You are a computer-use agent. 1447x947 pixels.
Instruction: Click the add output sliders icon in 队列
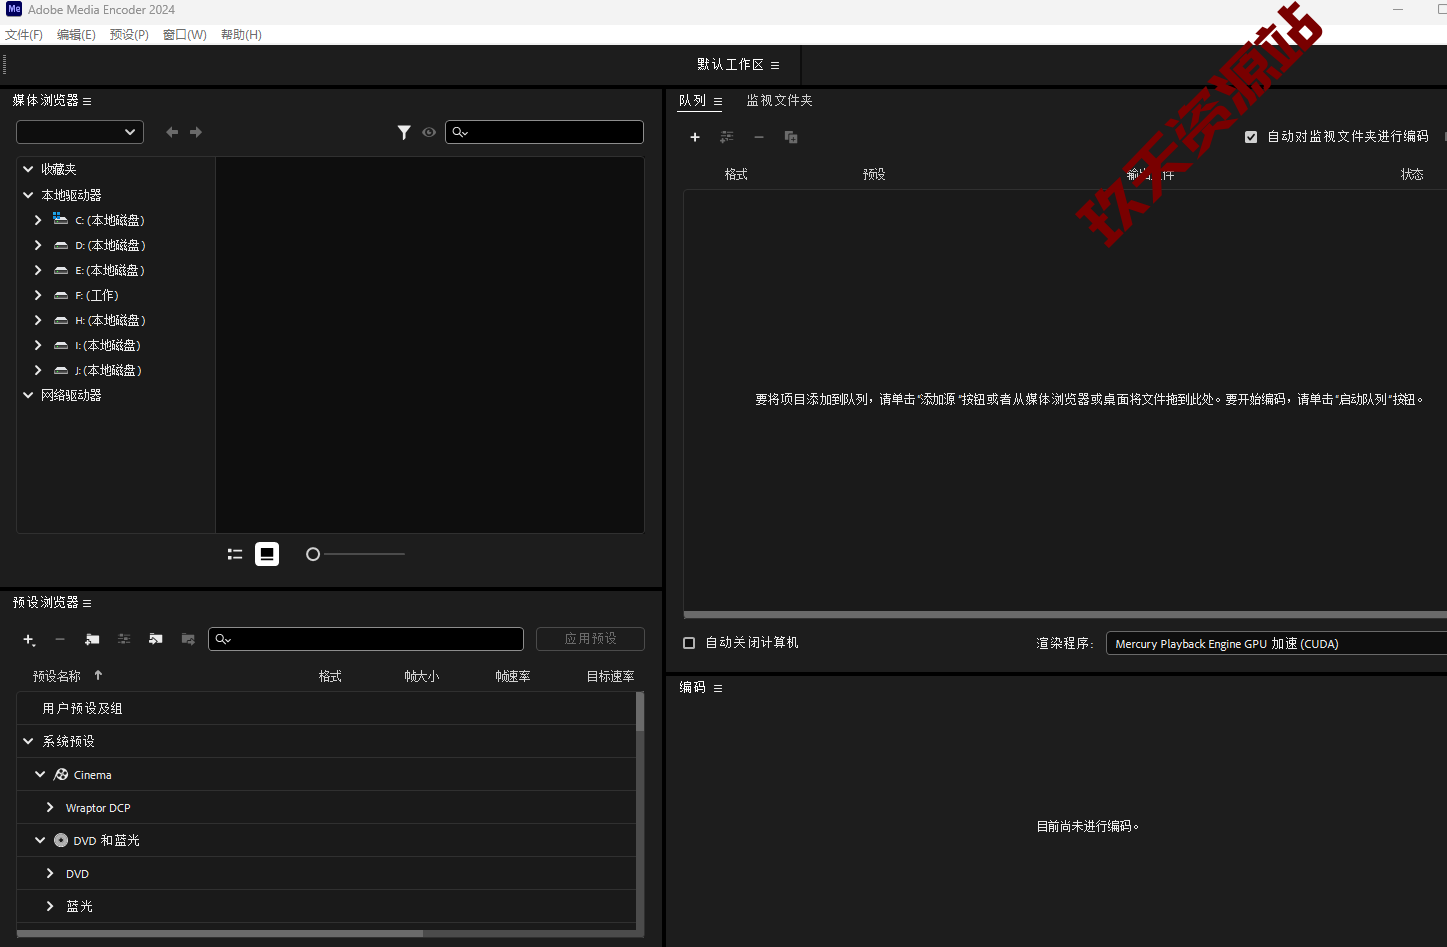click(727, 137)
